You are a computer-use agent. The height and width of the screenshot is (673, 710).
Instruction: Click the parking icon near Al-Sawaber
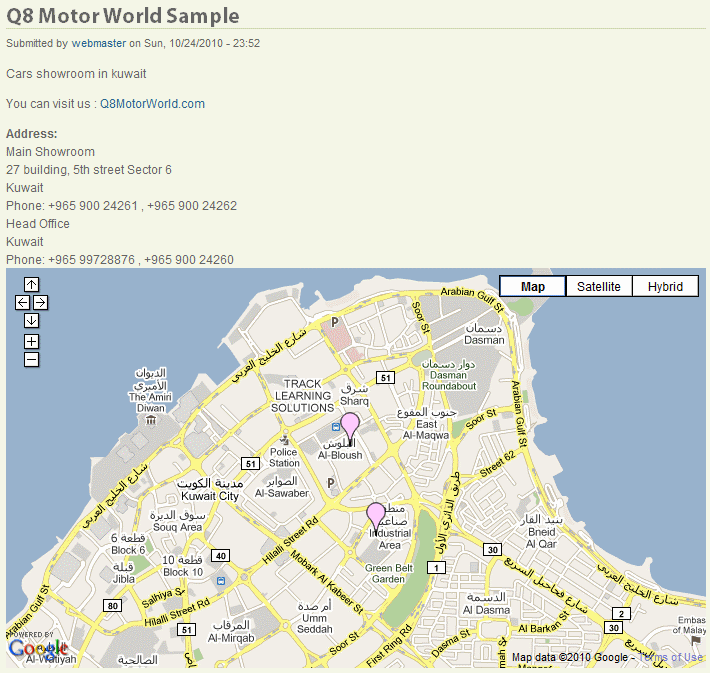tap(331, 483)
